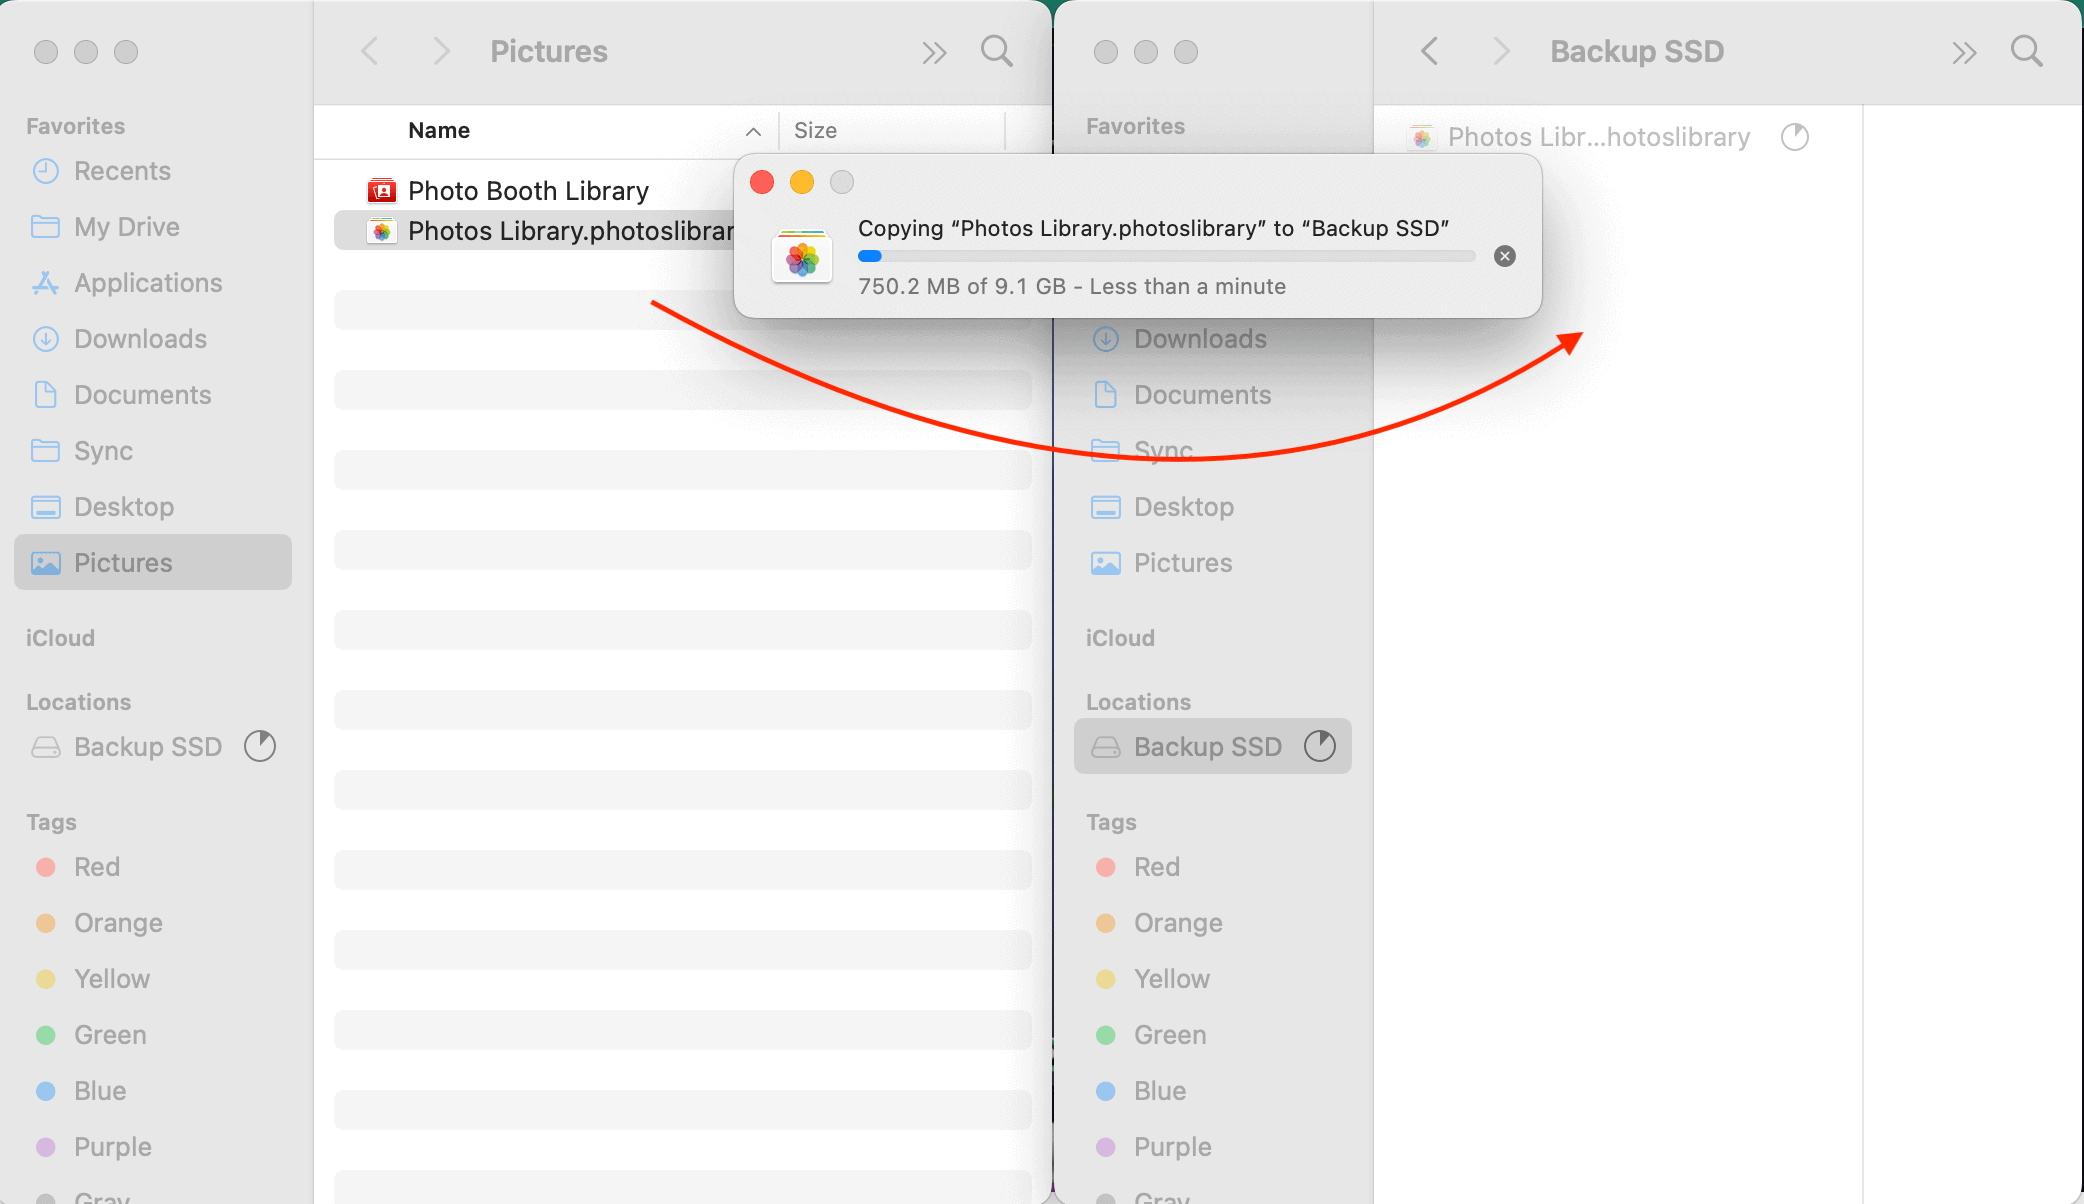
Task: Toggle the Name column sort order chevron
Action: tap(753, 131)
